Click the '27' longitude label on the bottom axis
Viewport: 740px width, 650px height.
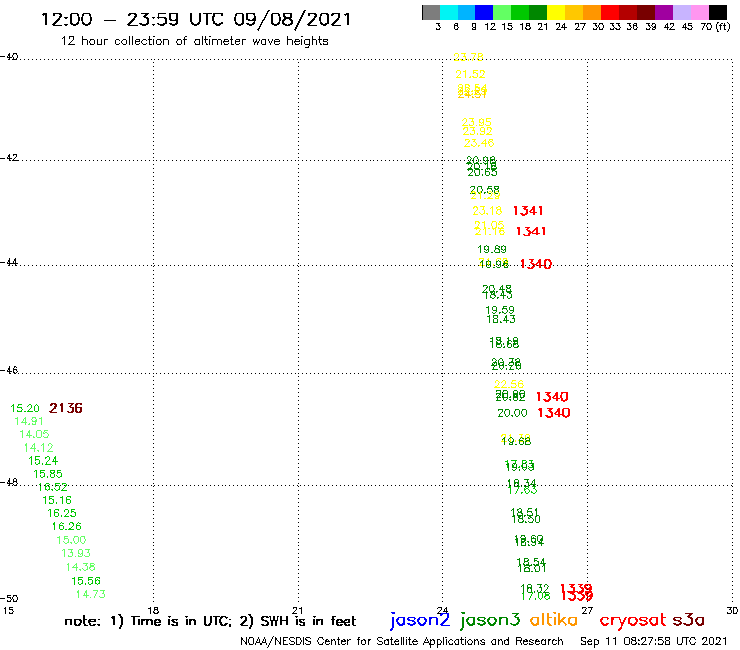tap(587, 610)
